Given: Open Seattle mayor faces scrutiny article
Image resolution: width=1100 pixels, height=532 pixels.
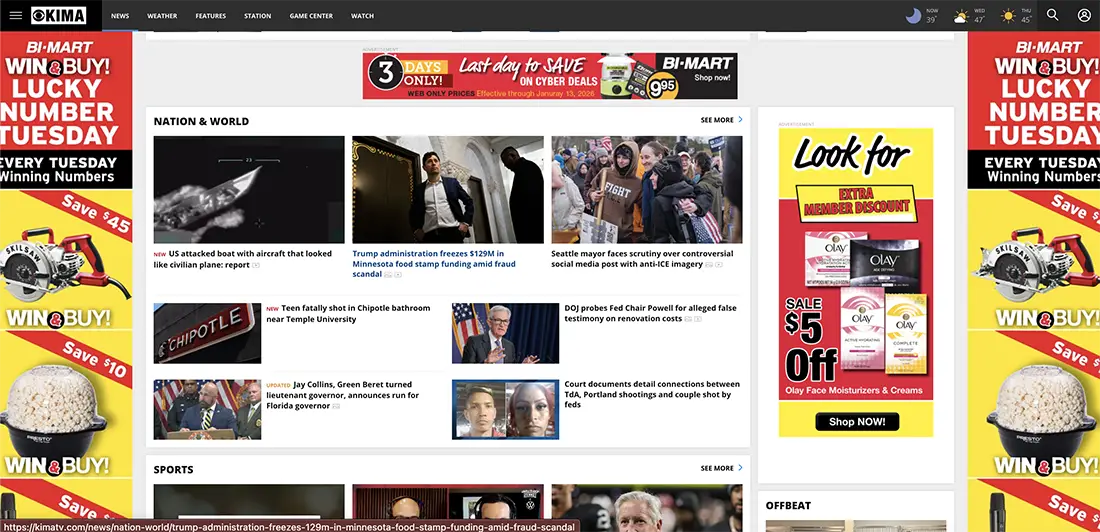Looking at the screenshot, I should pos(642,259).
